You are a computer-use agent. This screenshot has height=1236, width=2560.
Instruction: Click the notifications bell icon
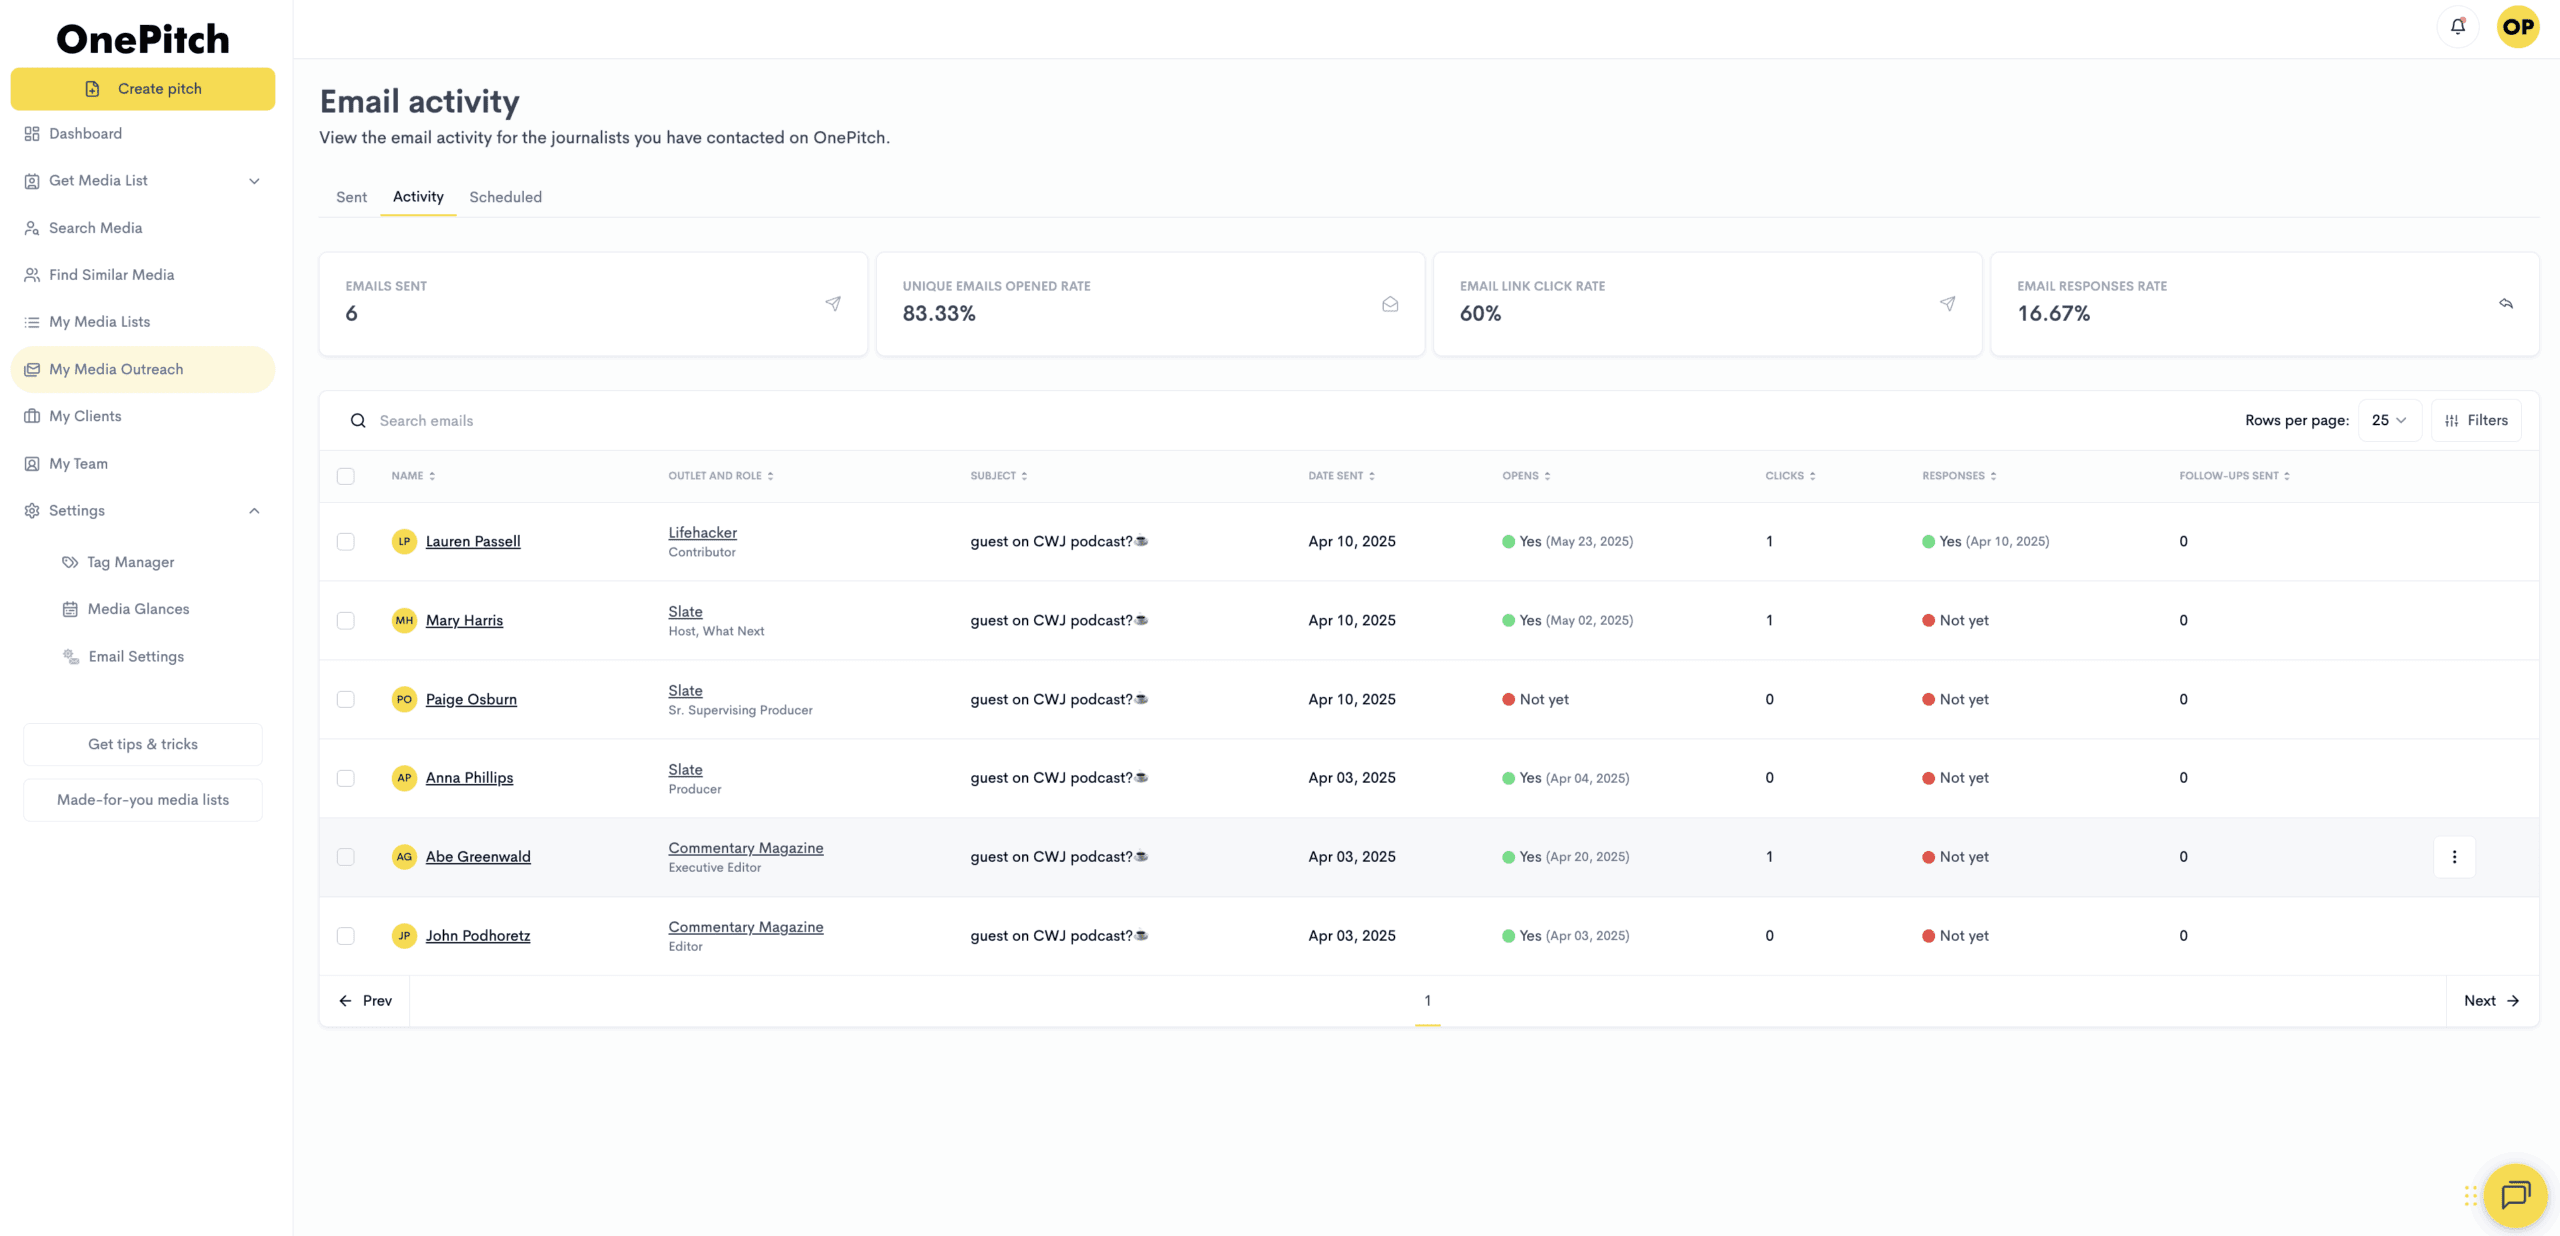click(2457, 27)
